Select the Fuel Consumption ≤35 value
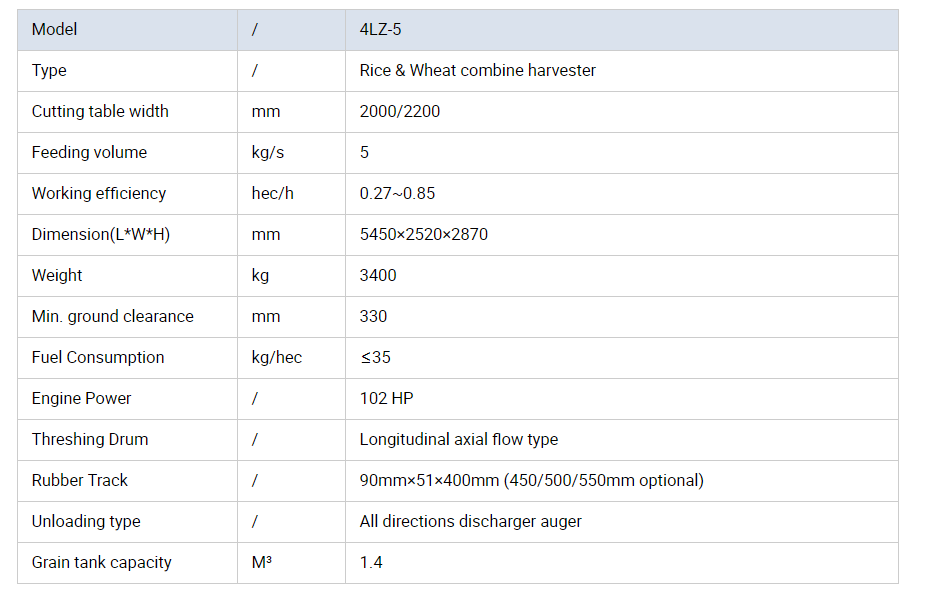Screen dimensions: 937x606 pyautogui.click(x=375, y=357)
